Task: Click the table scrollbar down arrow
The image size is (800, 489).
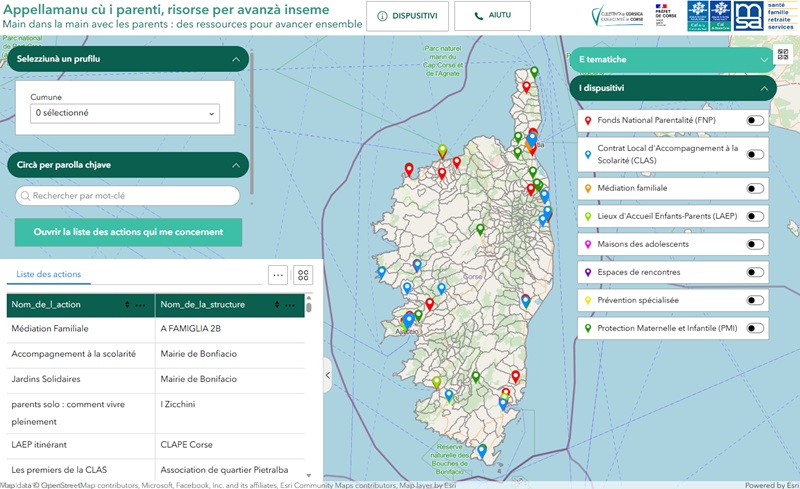Action: tap(308, 475)
